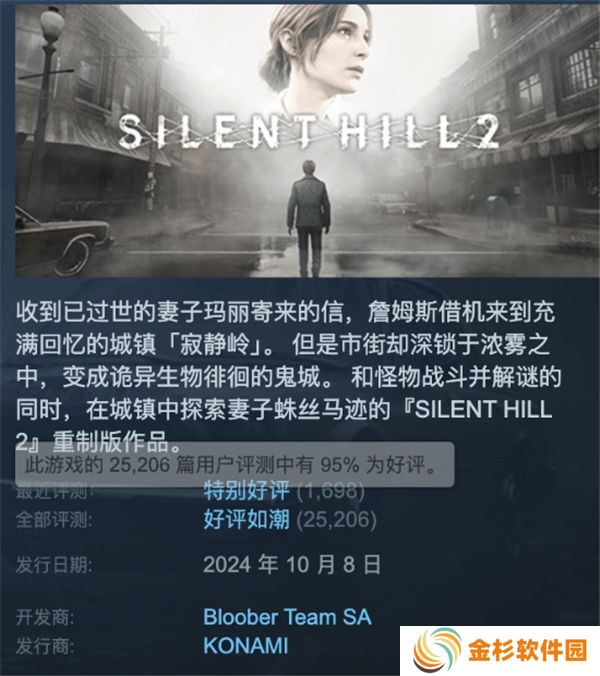Click the Bloober Team SA developer link
600x676 pixels.
click(x=287, y=617)
